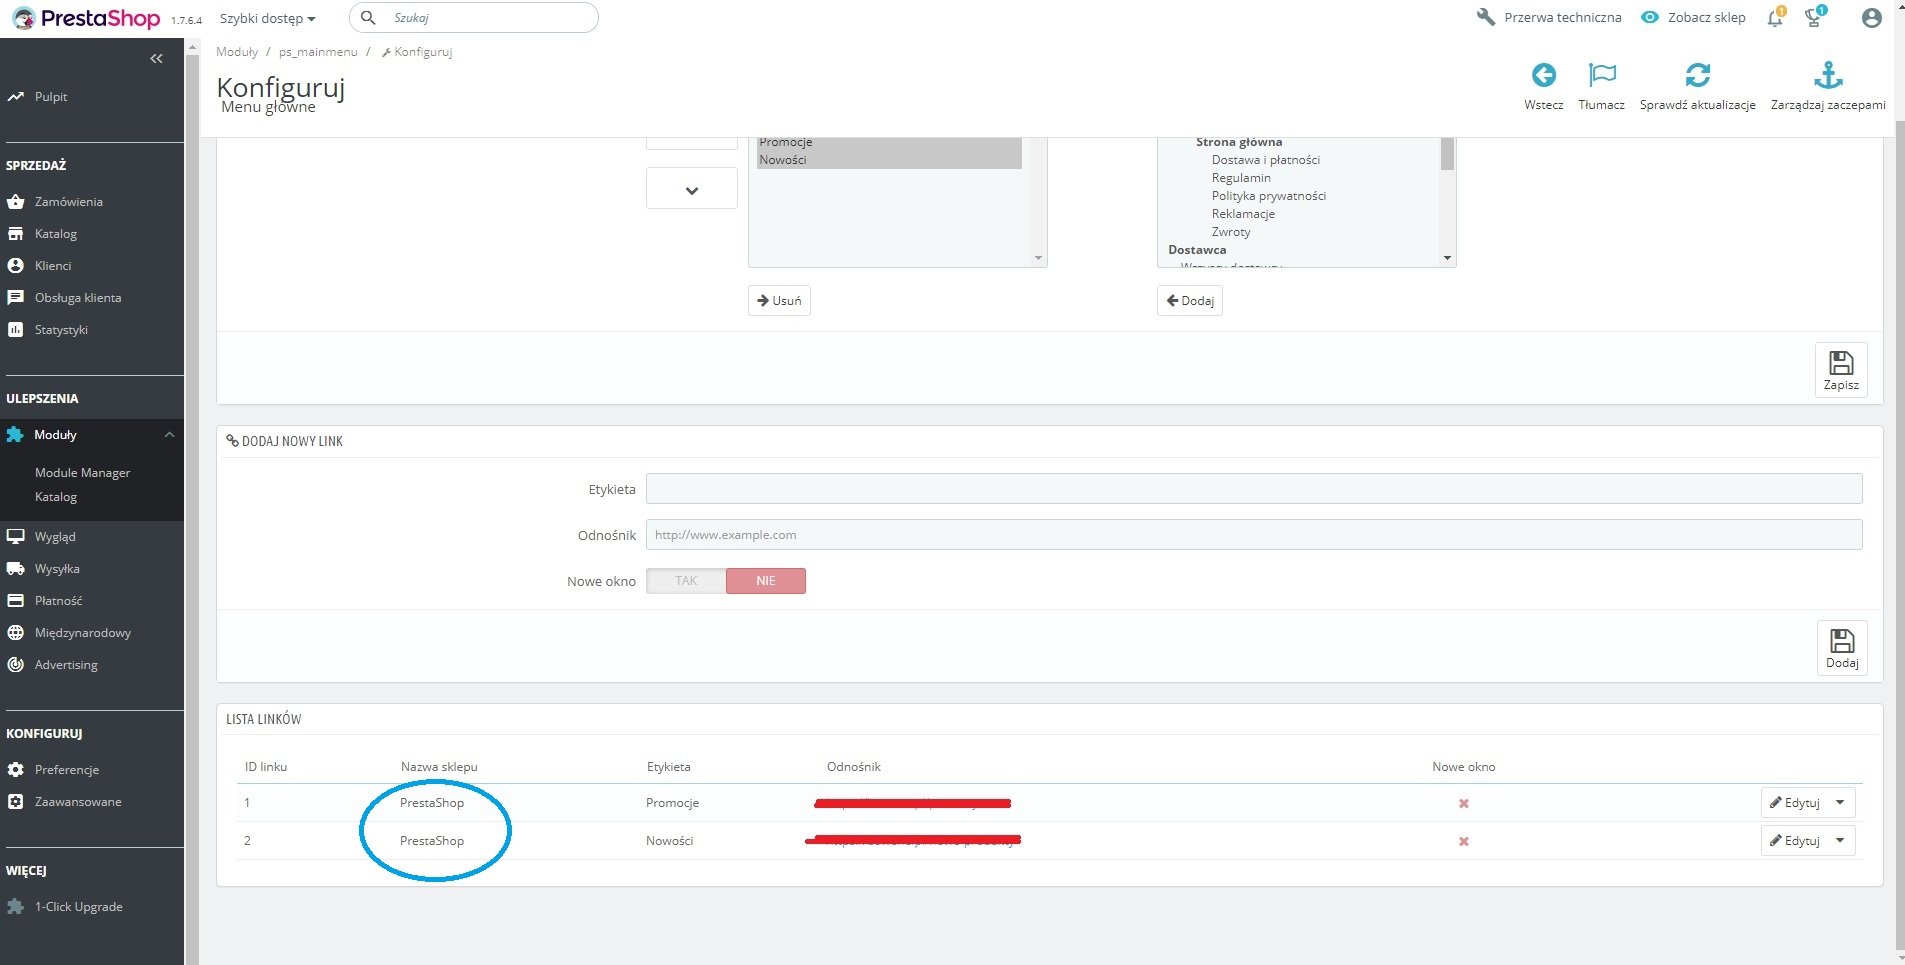Open dropdown arrow beside Edytuj for Promocje
This screenshot has height=965, width=1905.
(1841, 802)
